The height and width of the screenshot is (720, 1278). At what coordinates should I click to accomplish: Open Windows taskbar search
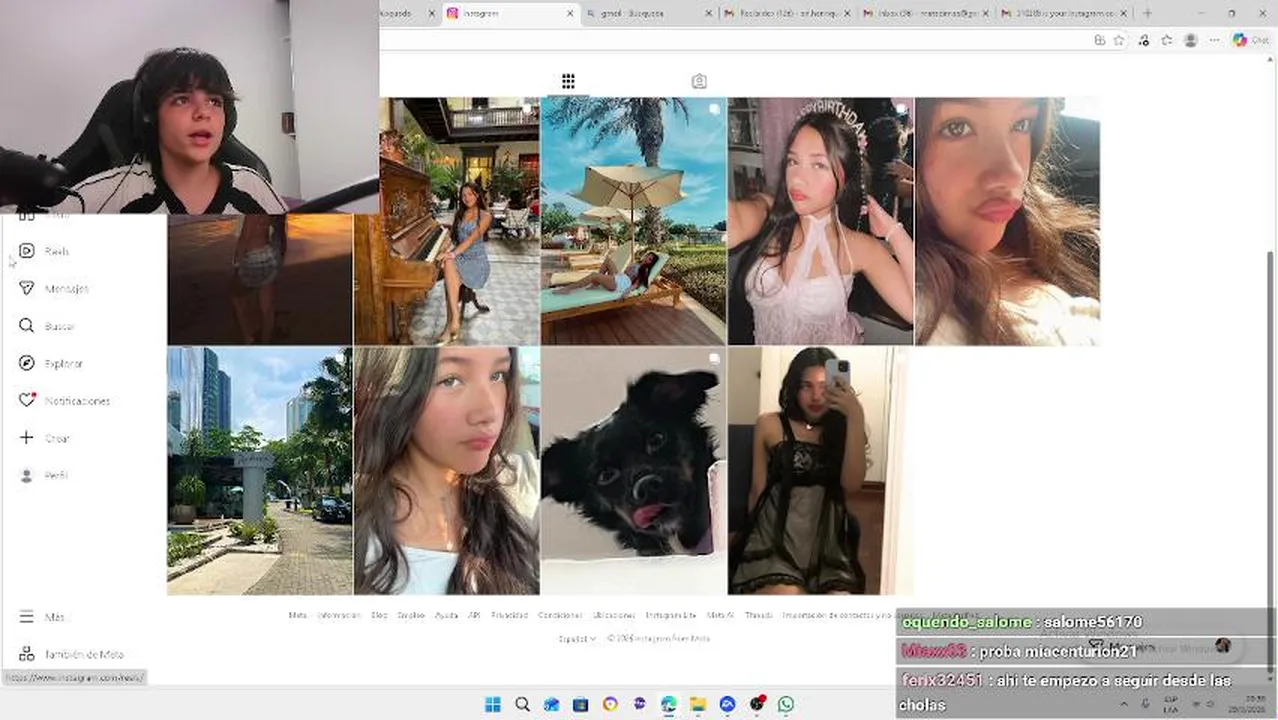[x=522, y=704]
